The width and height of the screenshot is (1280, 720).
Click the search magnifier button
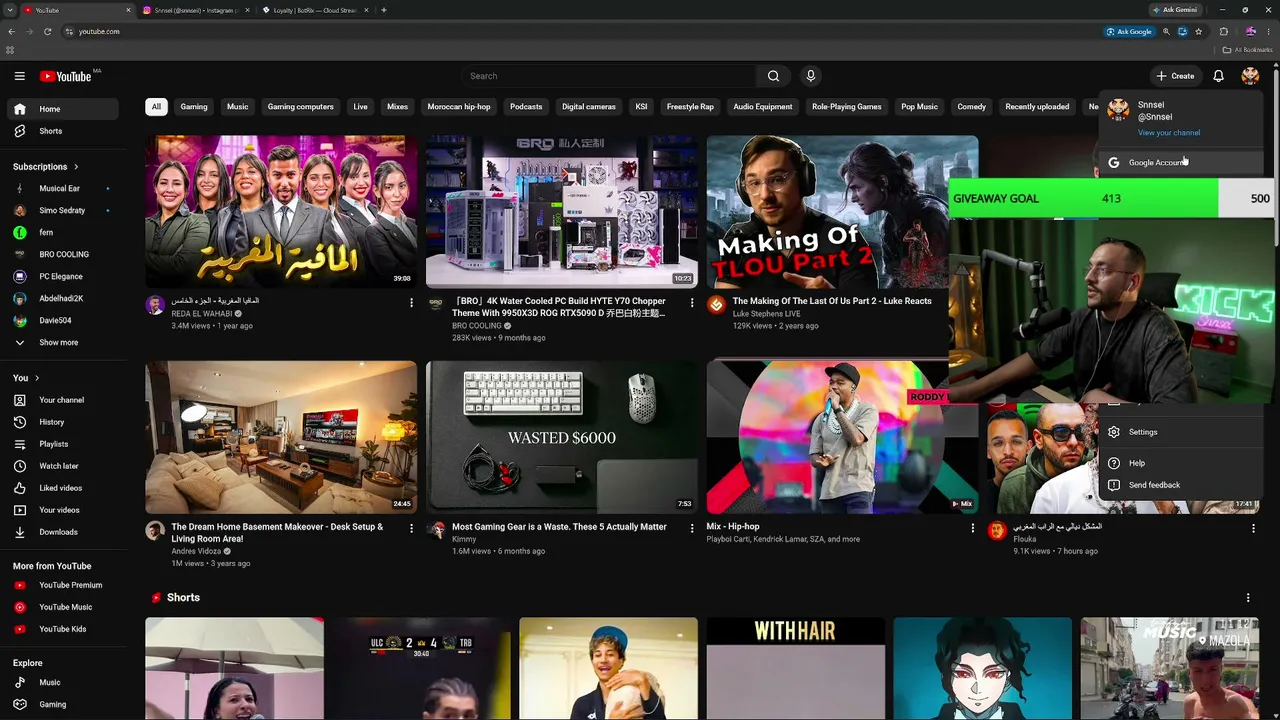773,76
